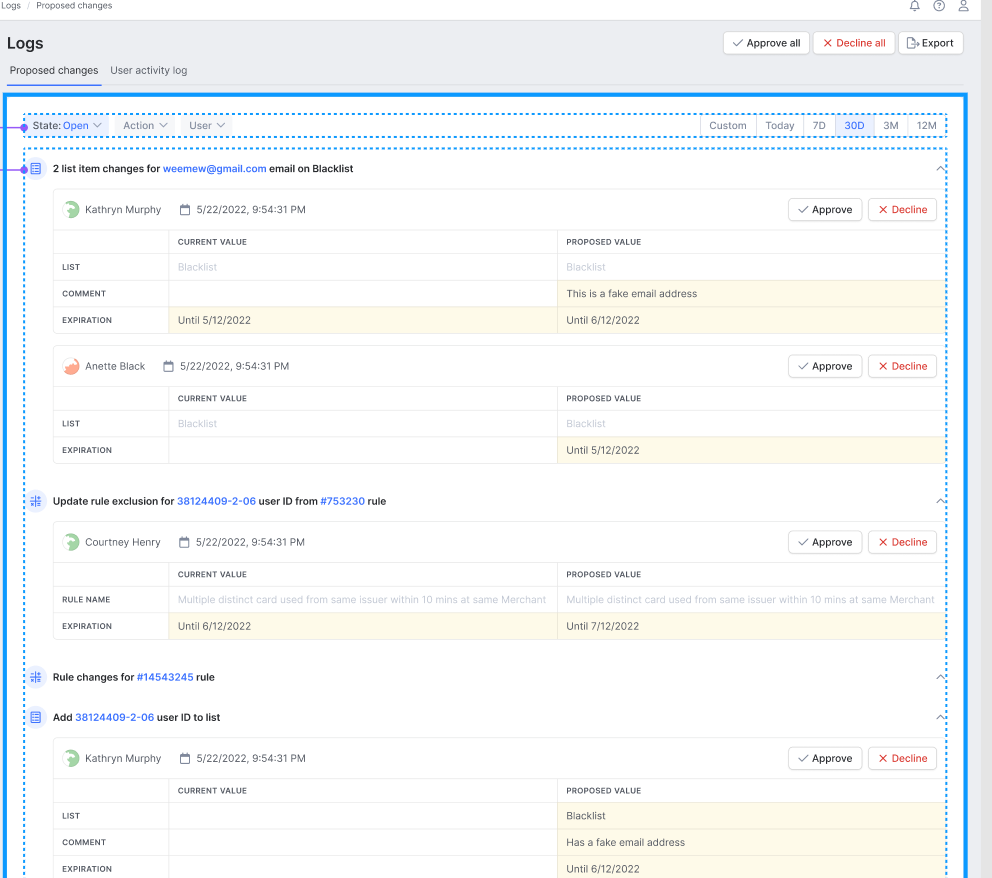Click the user profile icon
Image resolution: width=992 pixels, height=878 pixels.
(963, 6)
